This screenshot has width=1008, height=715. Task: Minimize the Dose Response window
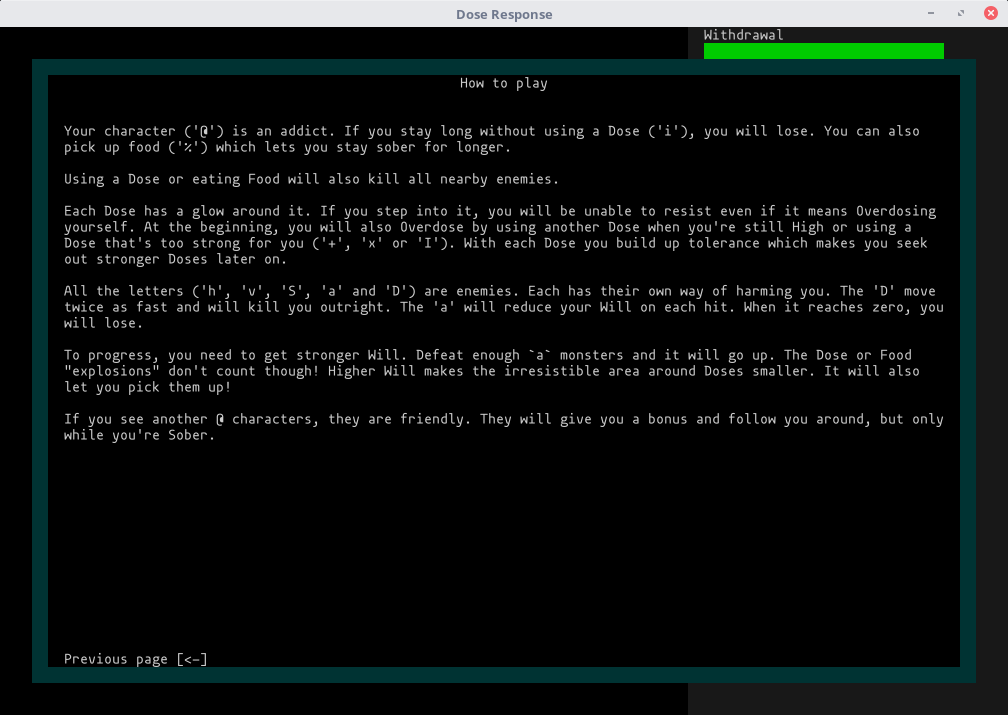[931, 13]
